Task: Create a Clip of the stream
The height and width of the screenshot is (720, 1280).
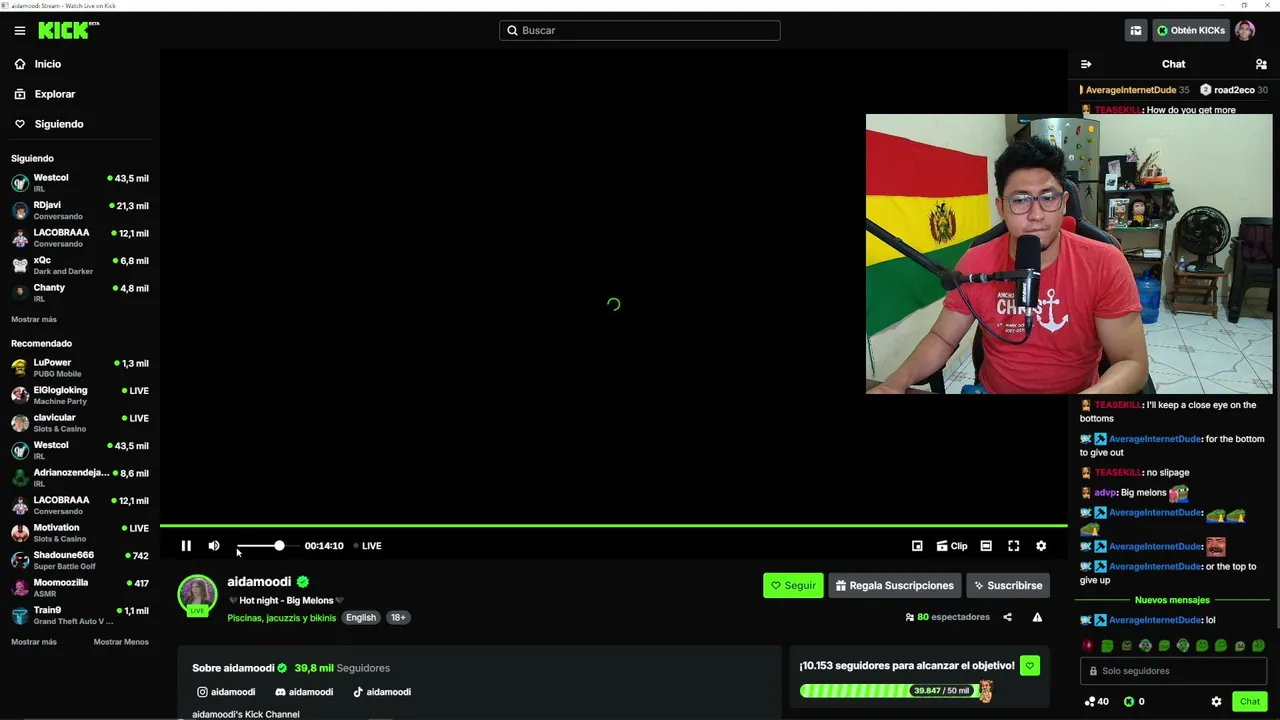Action: click(952, 546)
